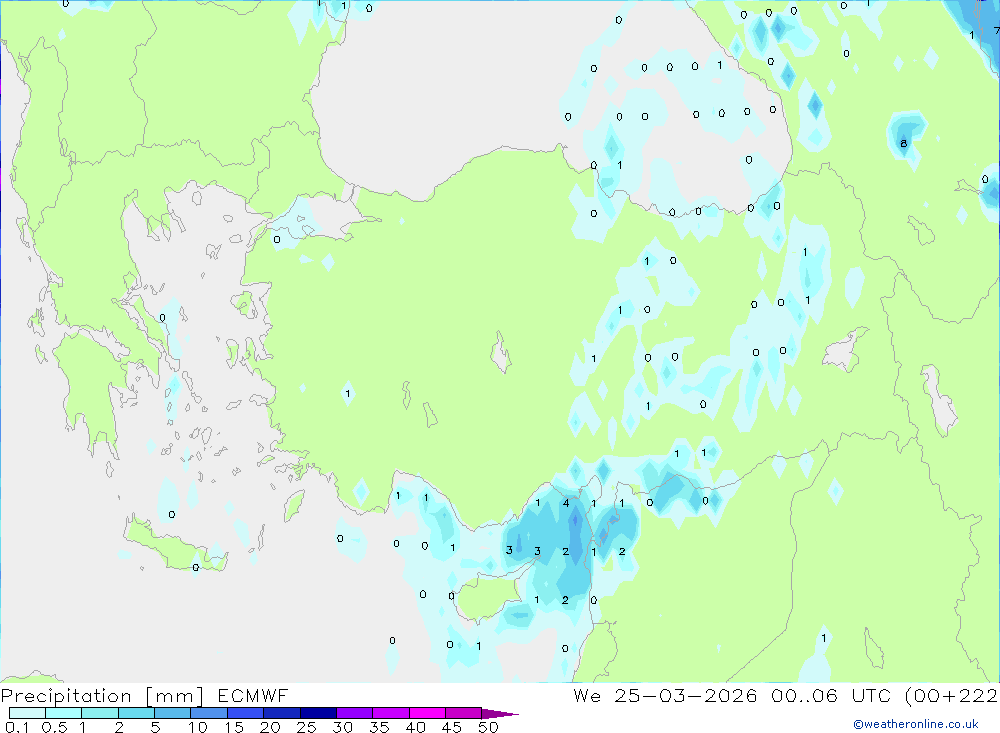Viewport: 1000px width, 733px height.
Task: Click the '45' legend scale label
Action: (452, 727)
